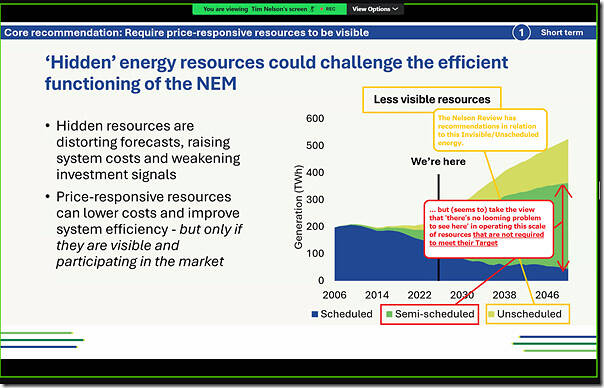This screenshot has height=388, width=604.
Task: Click the 'Scheduled' legend label
Action: (346, 314)
